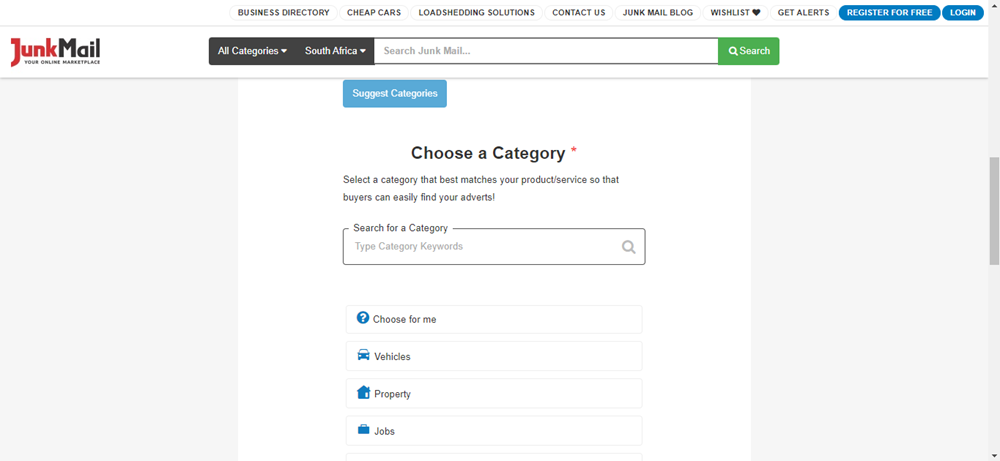Click the magnifier icon in category search
The height and width of the screenshot is (461, 1000).
click(628, 247)
